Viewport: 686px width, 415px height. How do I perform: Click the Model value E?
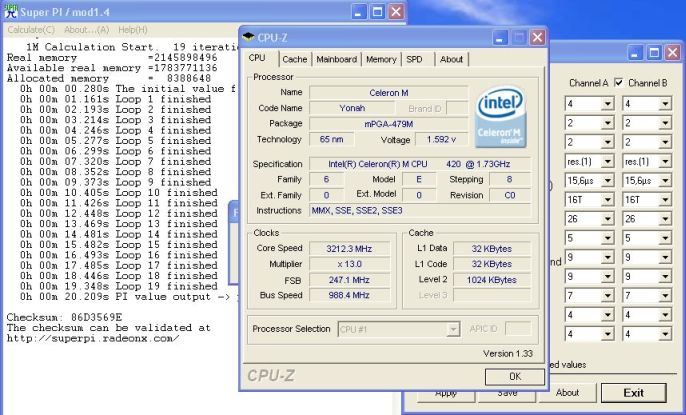[x=419, y=179]
